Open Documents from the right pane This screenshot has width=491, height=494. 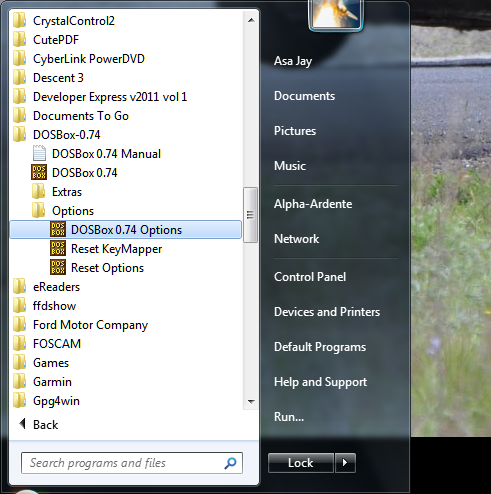304,96
